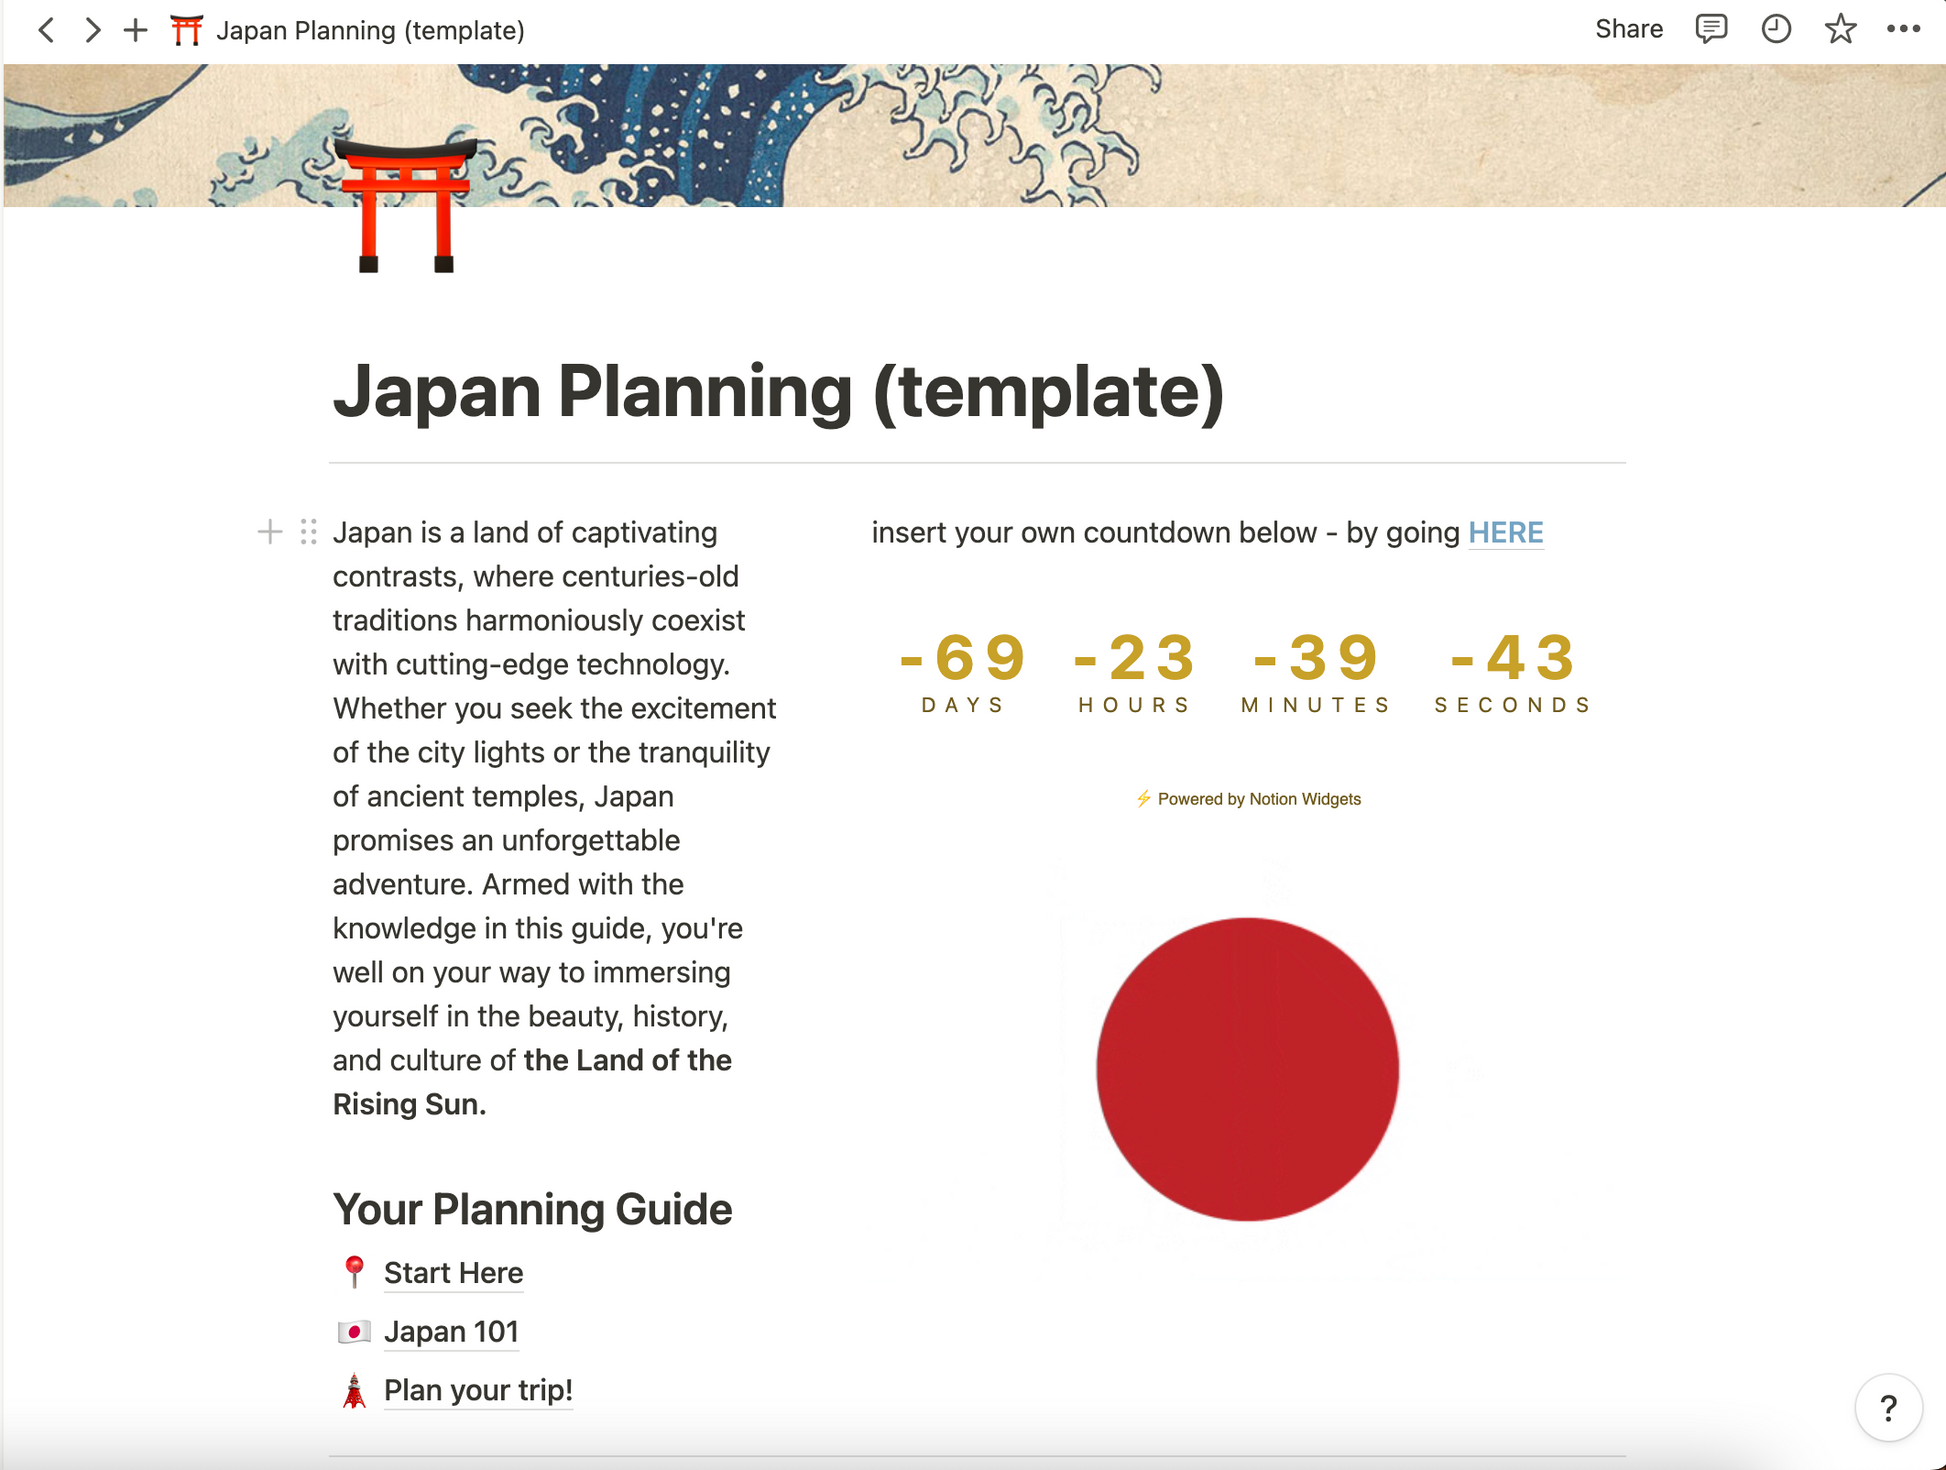Click the Share button
Image resolution: width=1946 pixels, height=1470 pixels.
1628,29
